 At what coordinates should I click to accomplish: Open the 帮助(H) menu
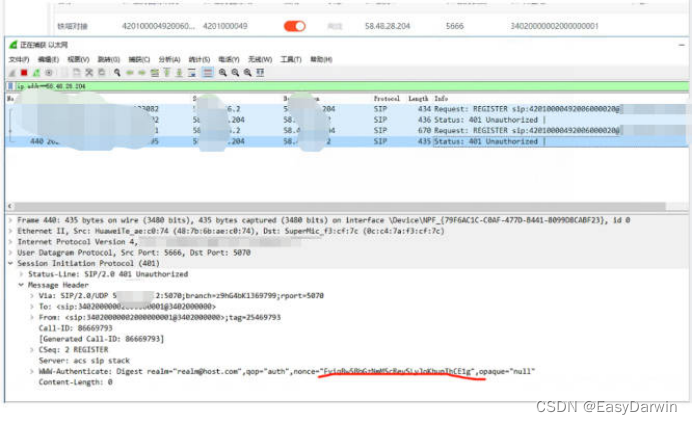click(321, 60)
